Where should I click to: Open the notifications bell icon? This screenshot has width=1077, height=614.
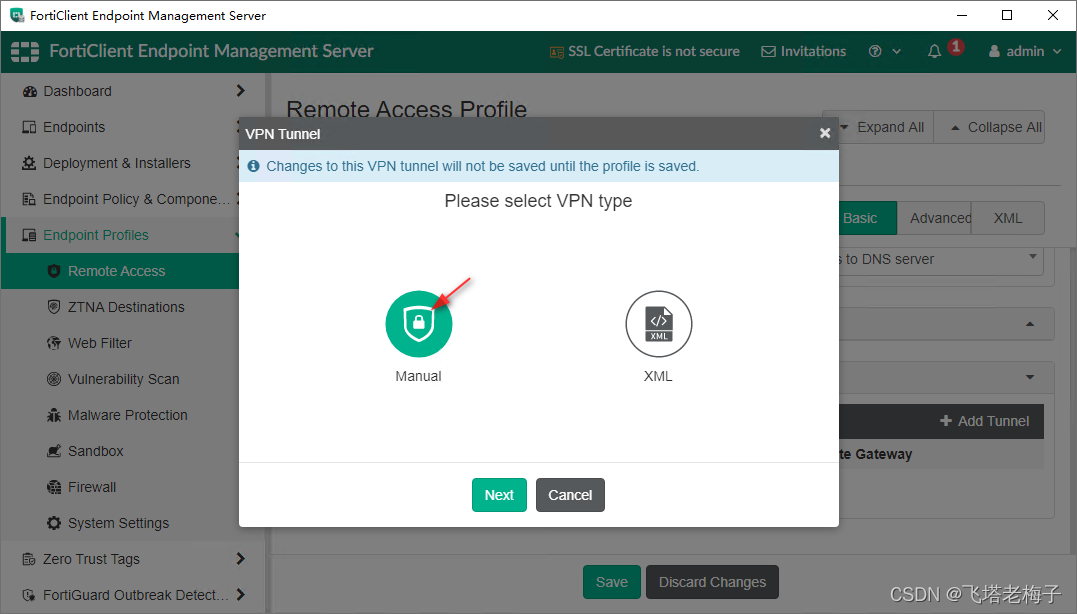coord(934,52)
